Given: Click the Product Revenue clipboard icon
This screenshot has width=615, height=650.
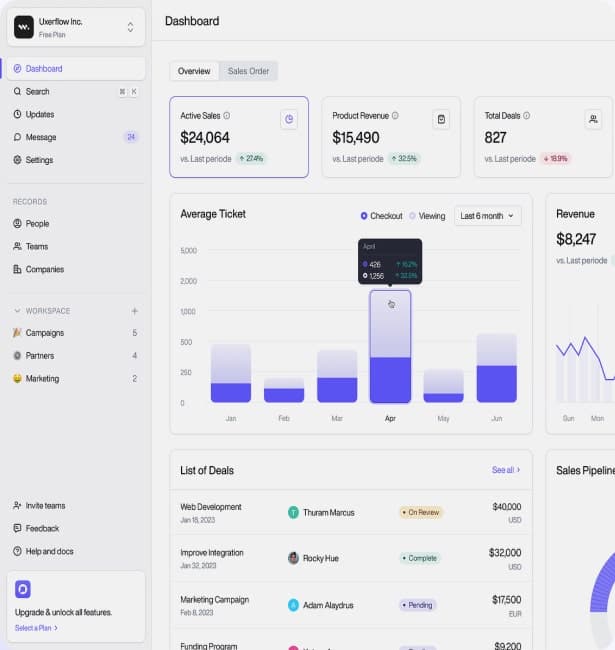Looking at the screenshot, I should point(441,119).
